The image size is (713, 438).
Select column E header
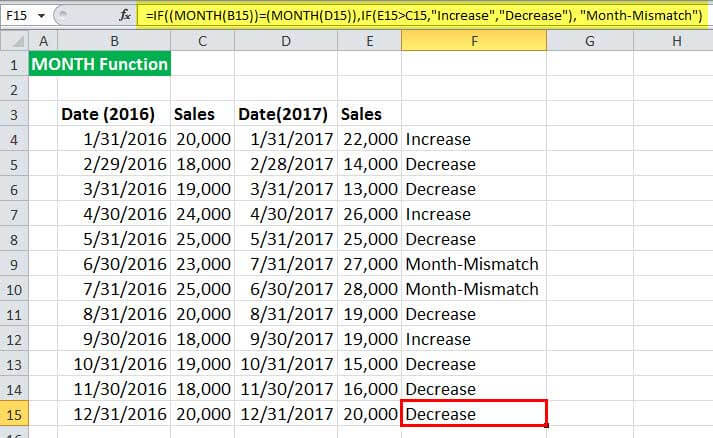click(370, 41)
